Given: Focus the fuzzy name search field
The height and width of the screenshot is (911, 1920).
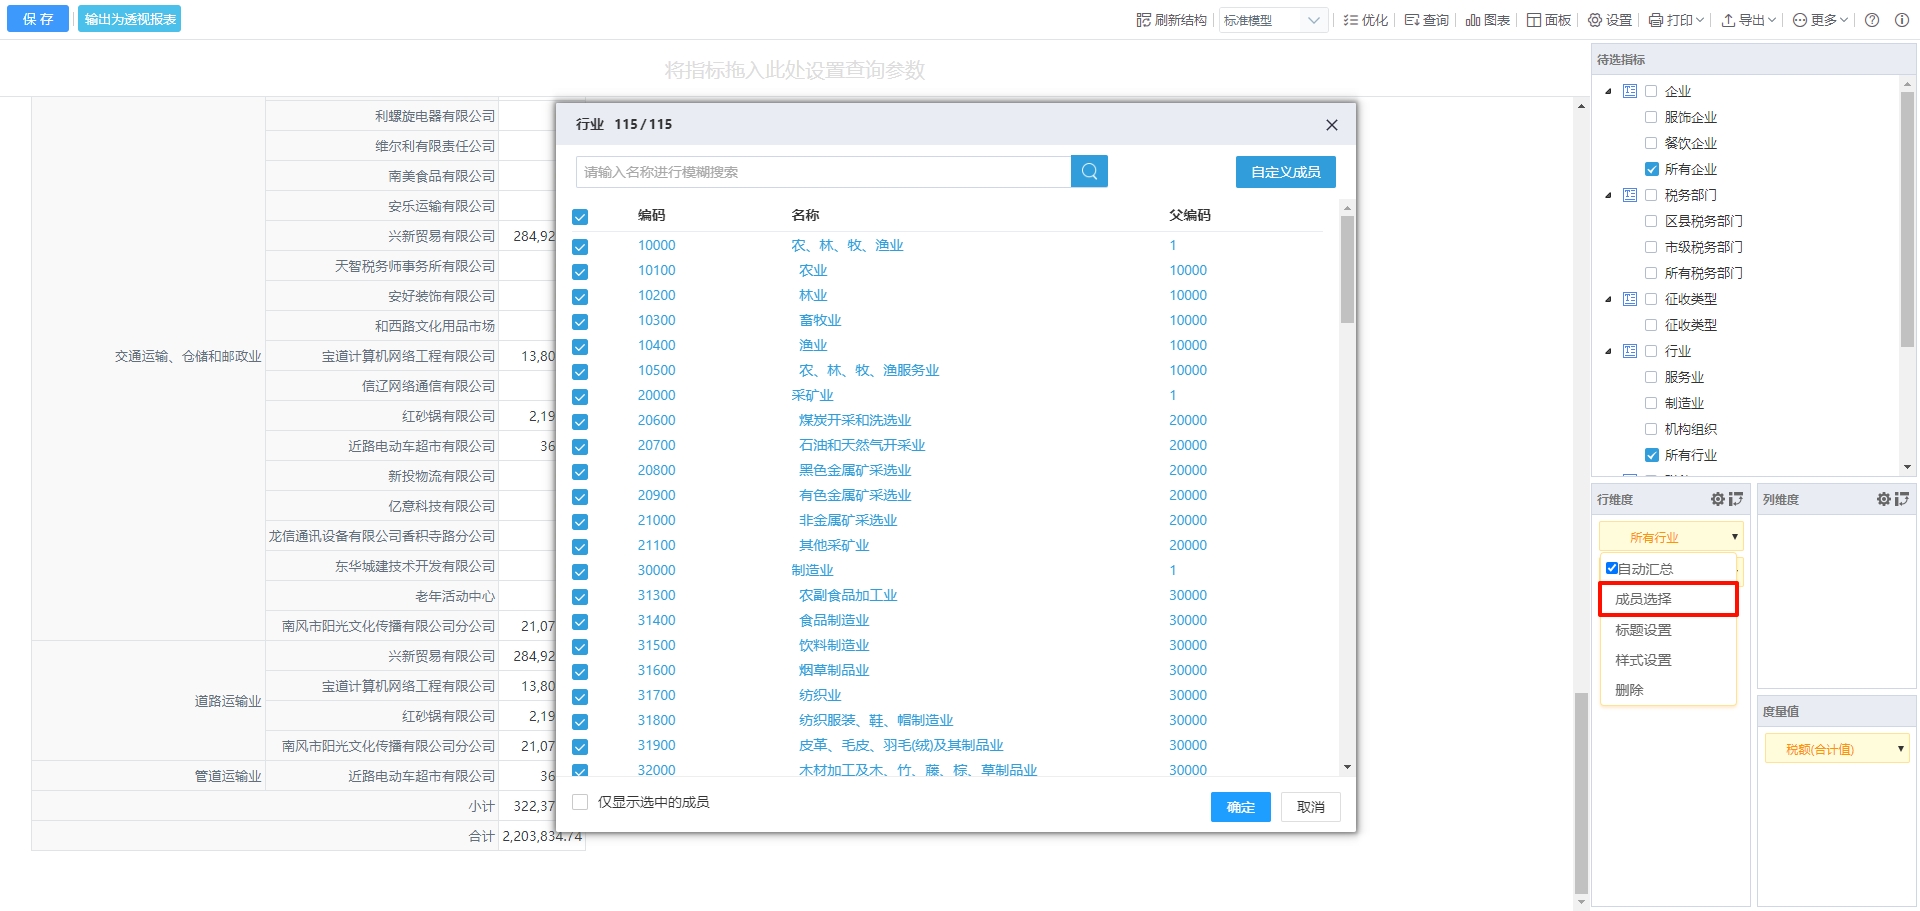Looking at the screenshot, I should tap(822, 172).
